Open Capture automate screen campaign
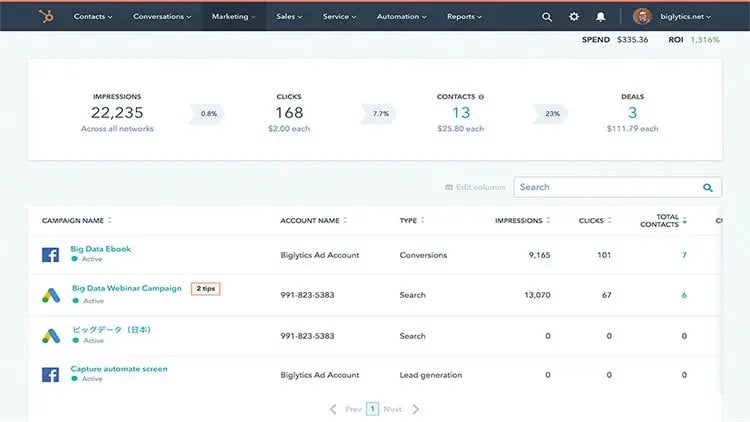Image resolution: width=750 pixels, height=422 pixels. click(x=119, y=369)
